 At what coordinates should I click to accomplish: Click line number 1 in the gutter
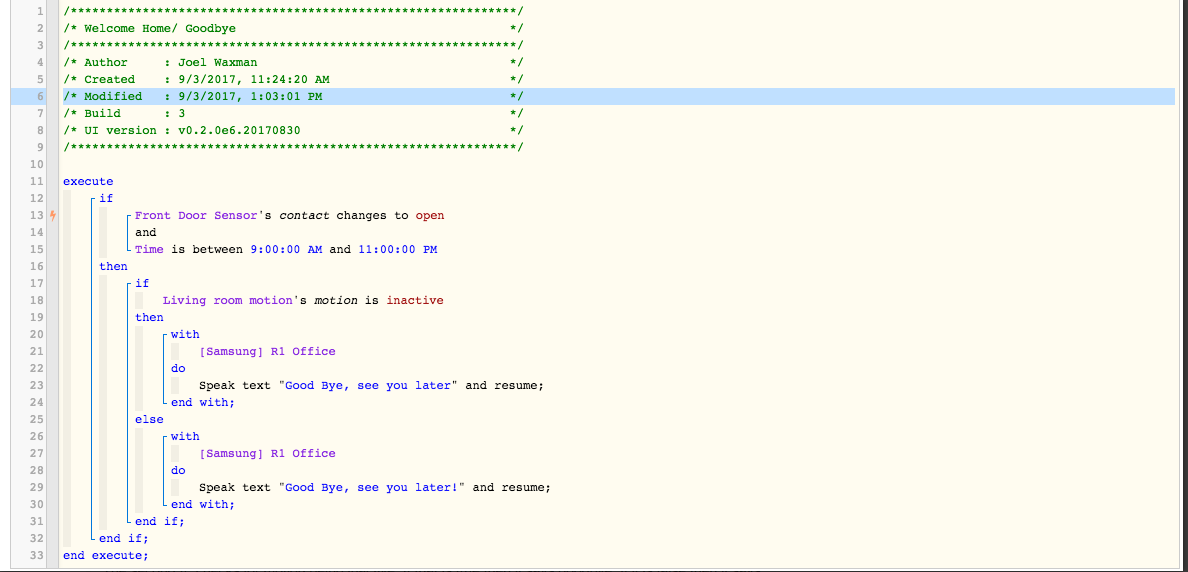click(41, 11)
